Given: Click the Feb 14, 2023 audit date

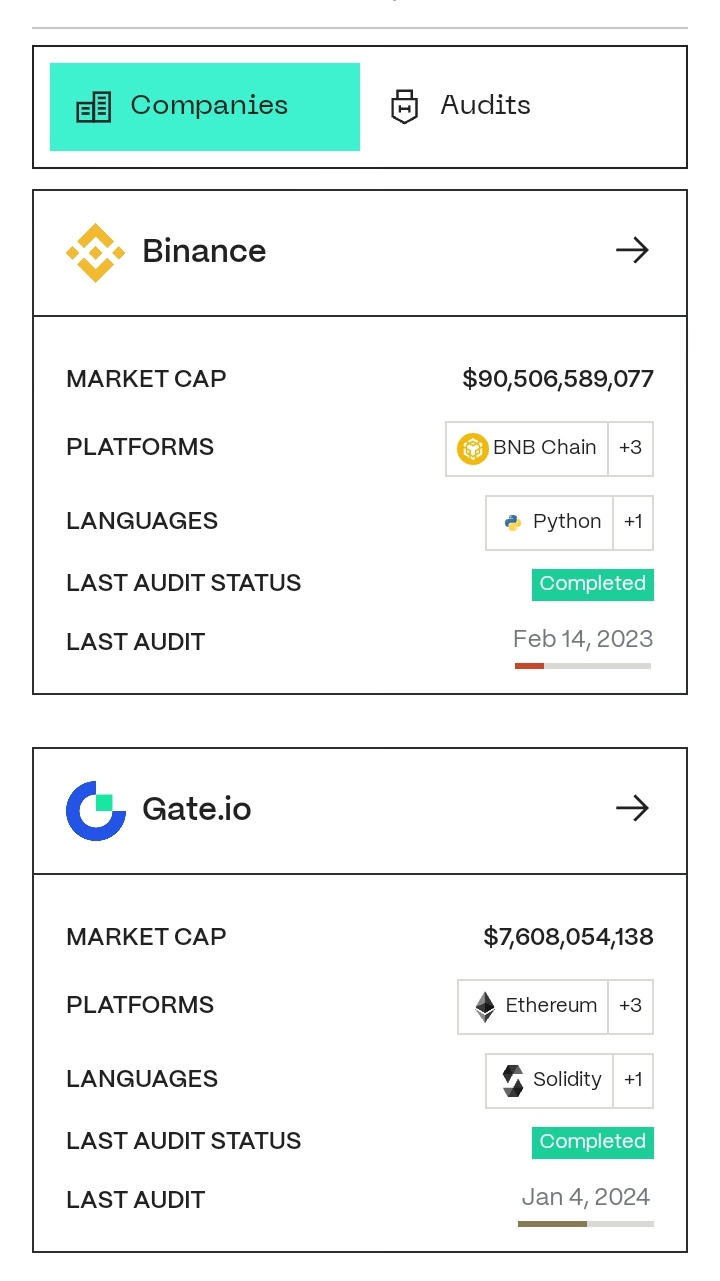Looking at the screenshot, I should [583, 639].
